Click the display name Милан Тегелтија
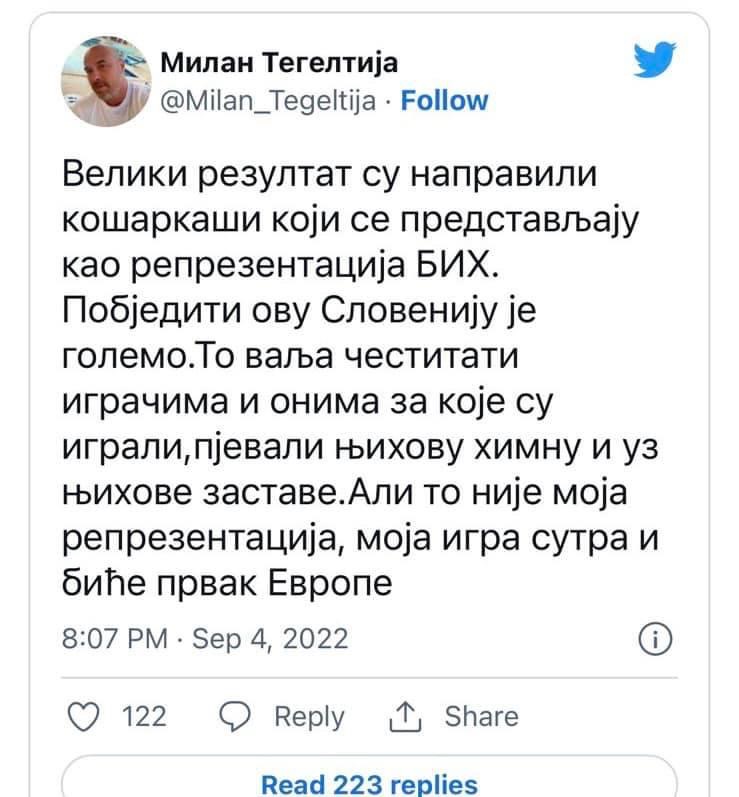 (x=279, y=64)
